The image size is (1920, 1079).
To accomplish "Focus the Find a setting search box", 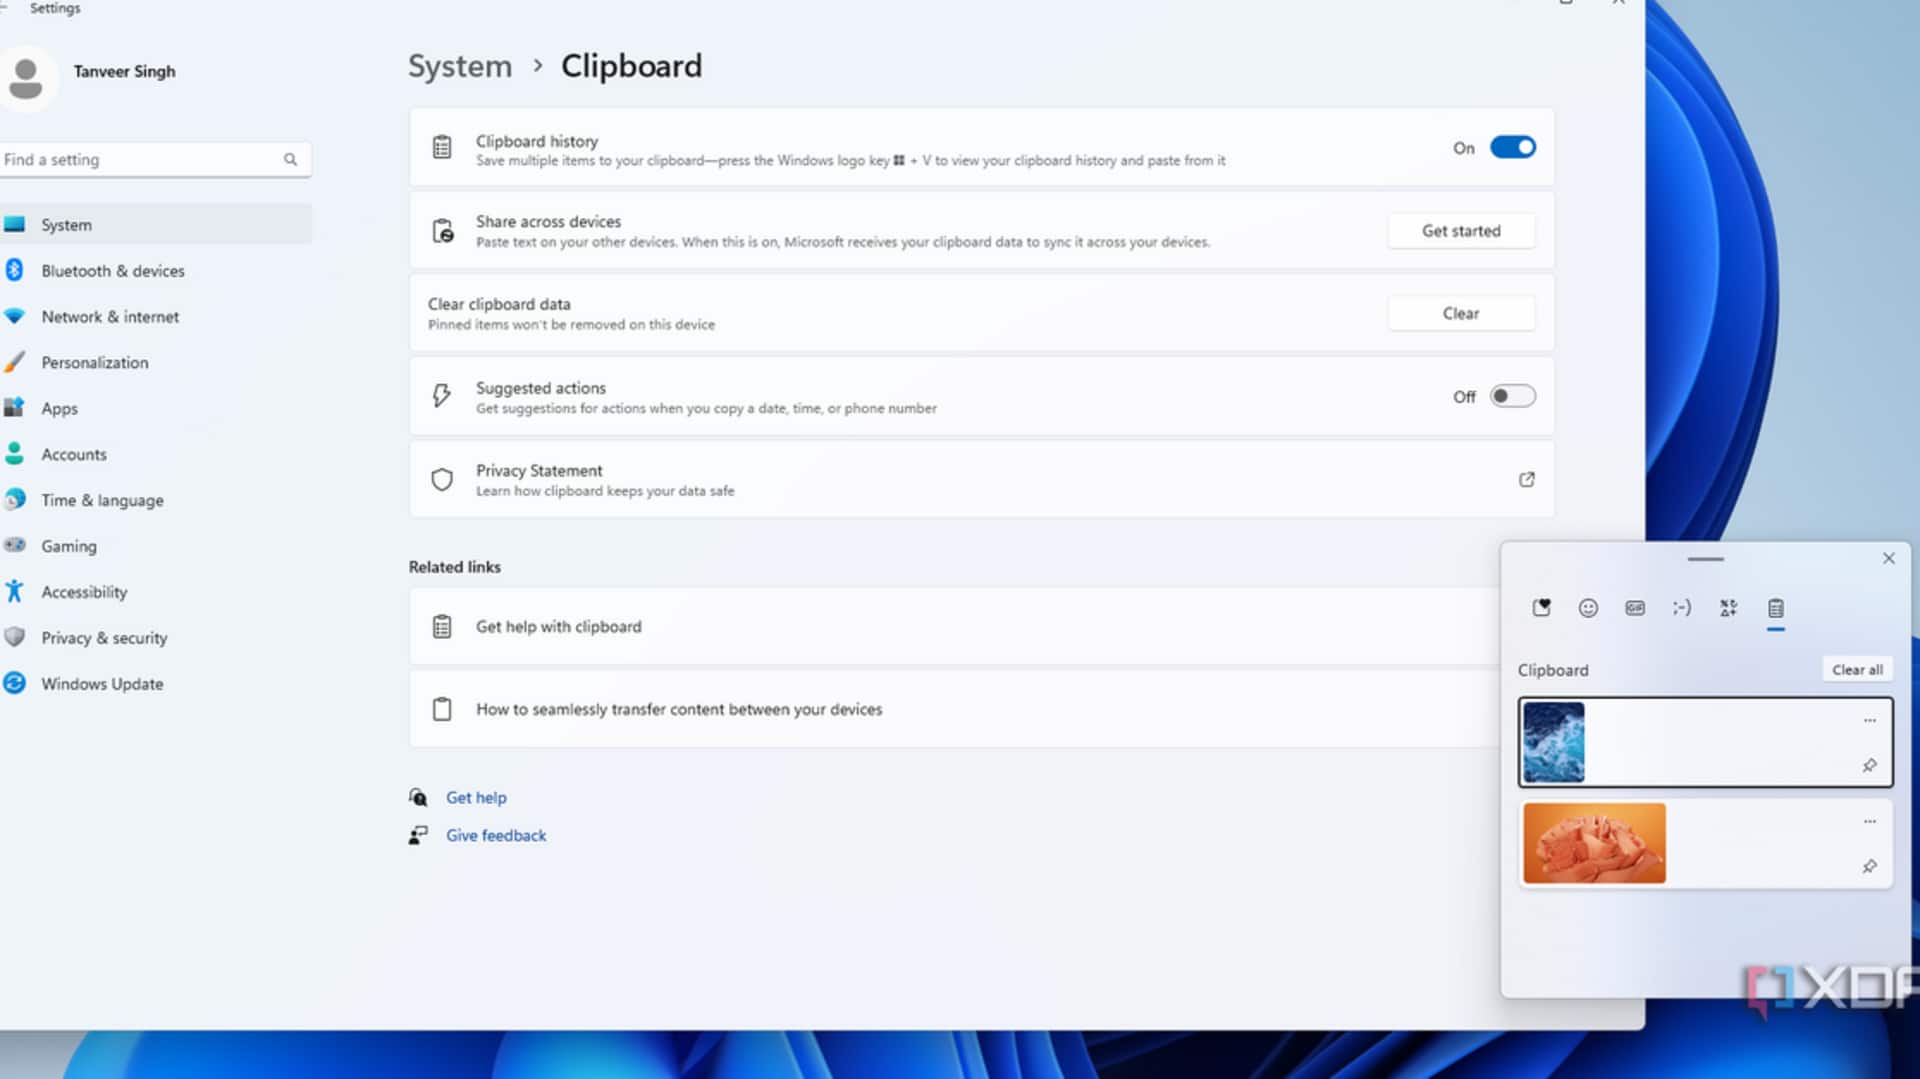I will [x=155, y=160].
